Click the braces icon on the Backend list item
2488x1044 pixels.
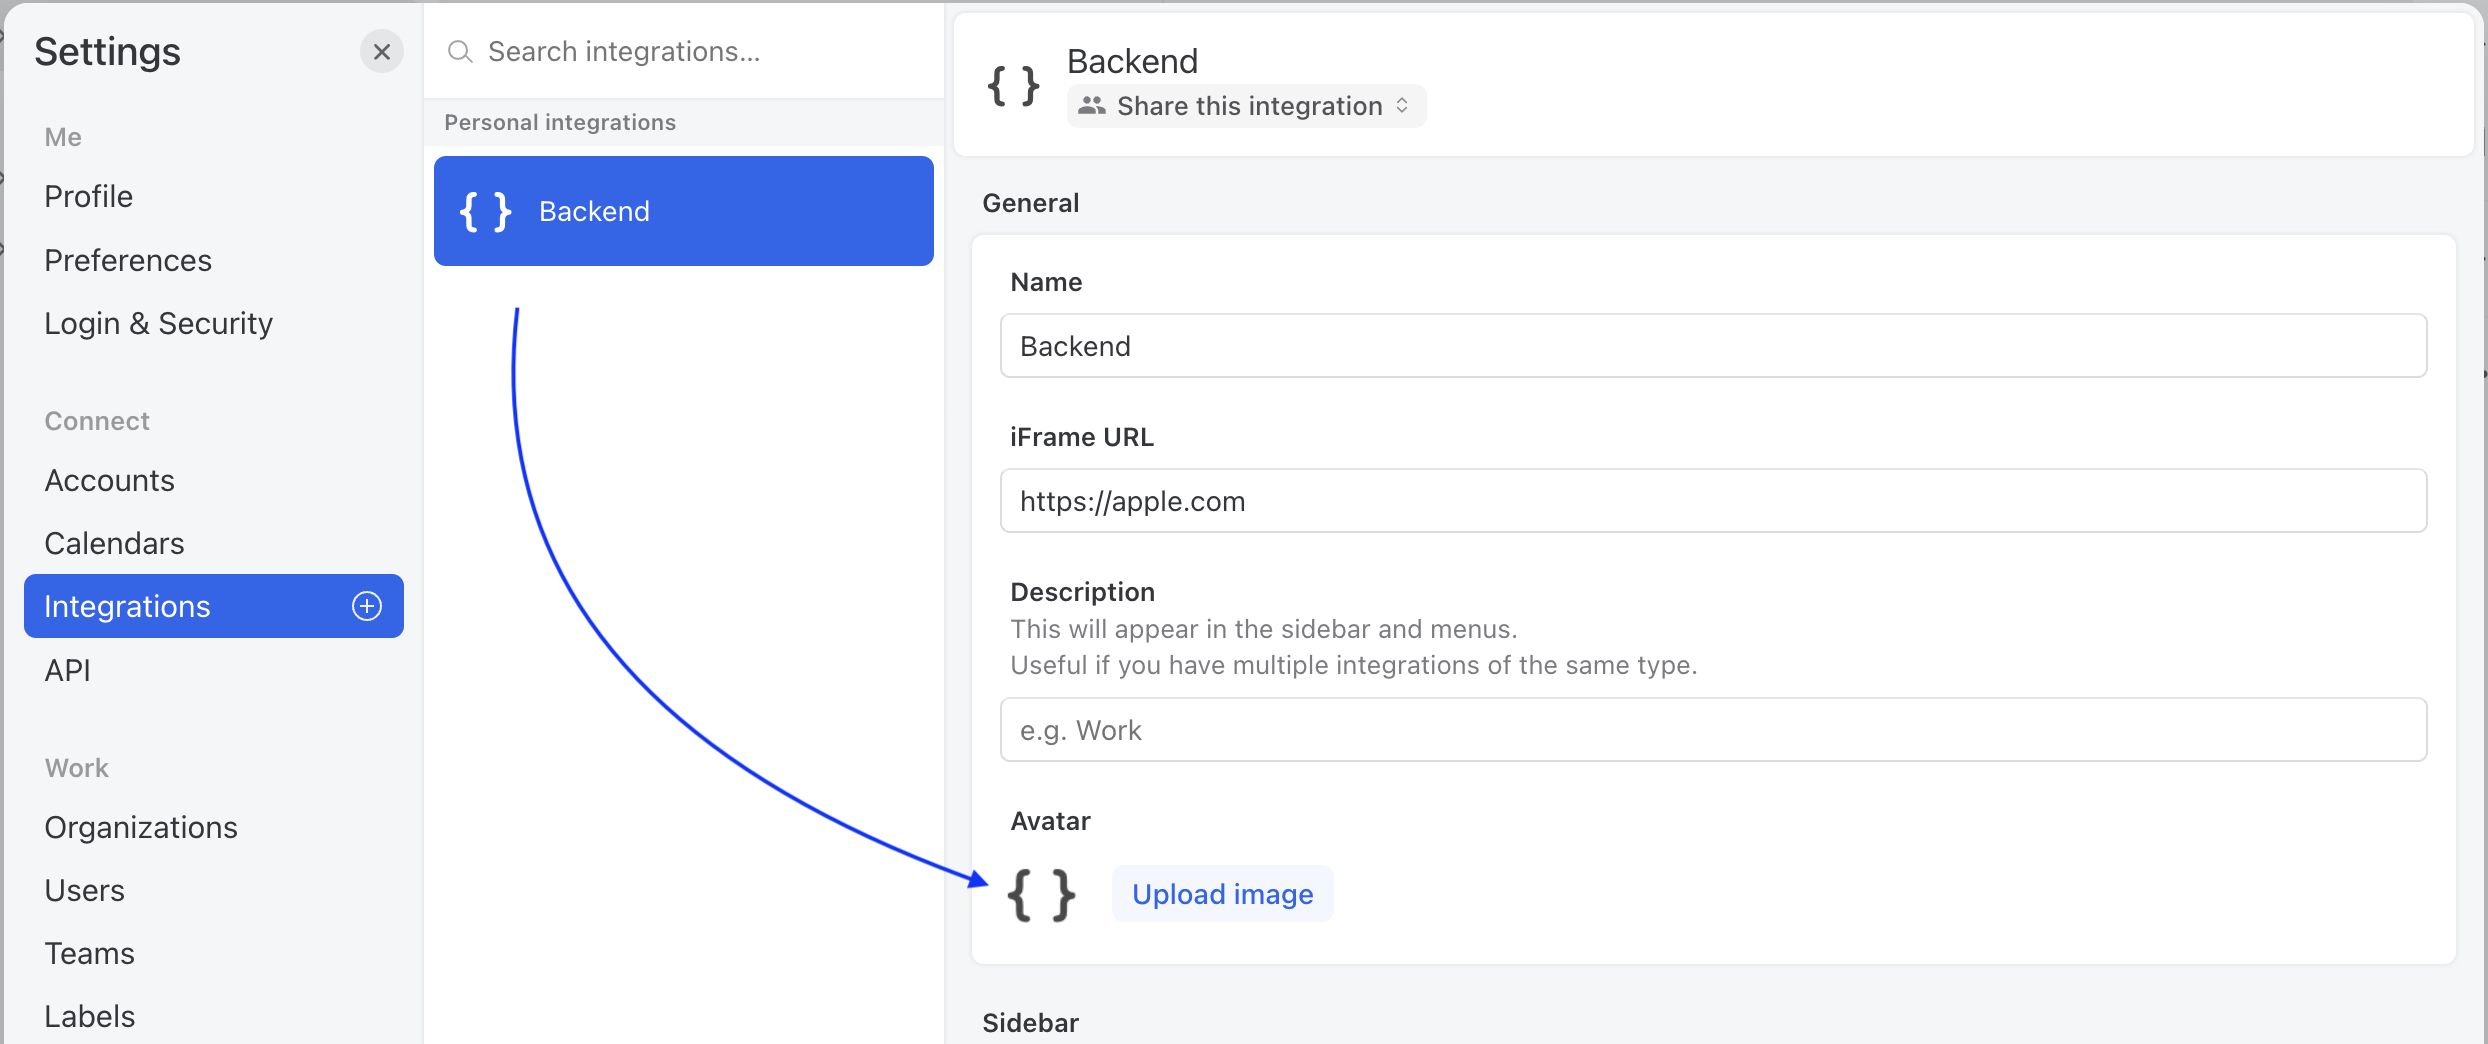486,211
